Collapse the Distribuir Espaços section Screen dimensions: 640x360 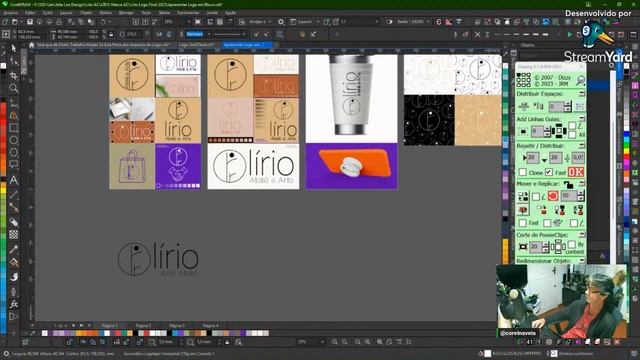(582, 94)
